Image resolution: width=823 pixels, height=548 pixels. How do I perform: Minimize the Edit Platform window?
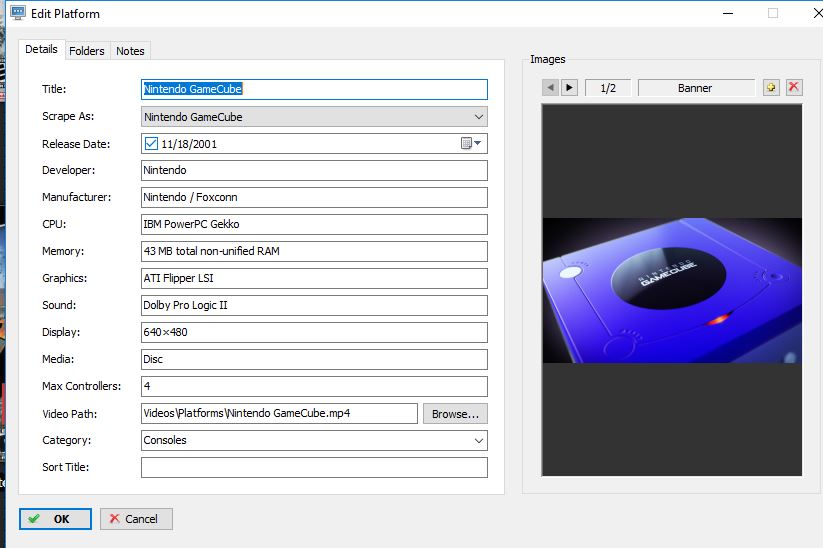click(x=728, y=13)
